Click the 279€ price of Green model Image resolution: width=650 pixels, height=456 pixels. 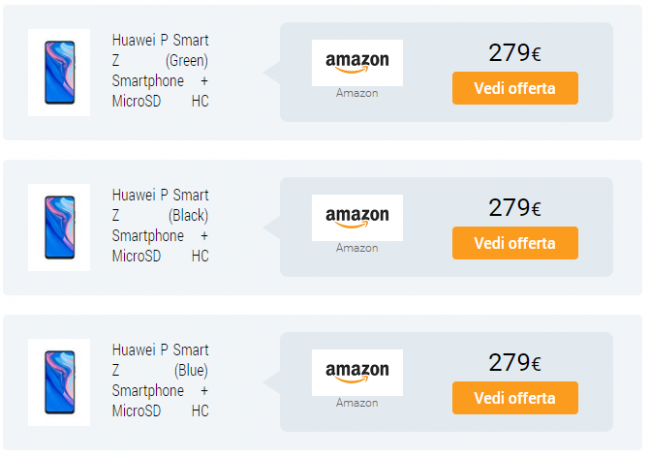(515, 53)
